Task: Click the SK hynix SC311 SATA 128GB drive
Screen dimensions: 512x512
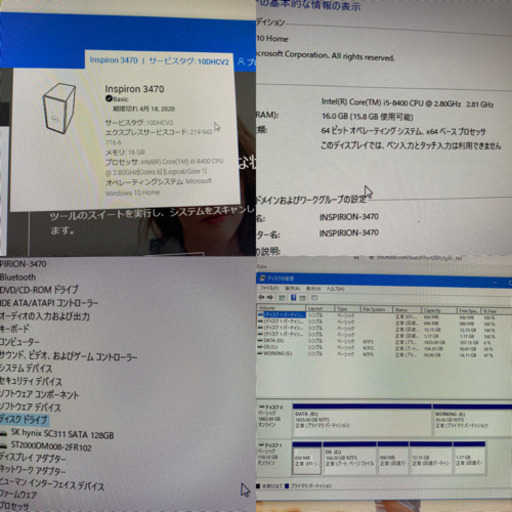Action: point(62,434)
